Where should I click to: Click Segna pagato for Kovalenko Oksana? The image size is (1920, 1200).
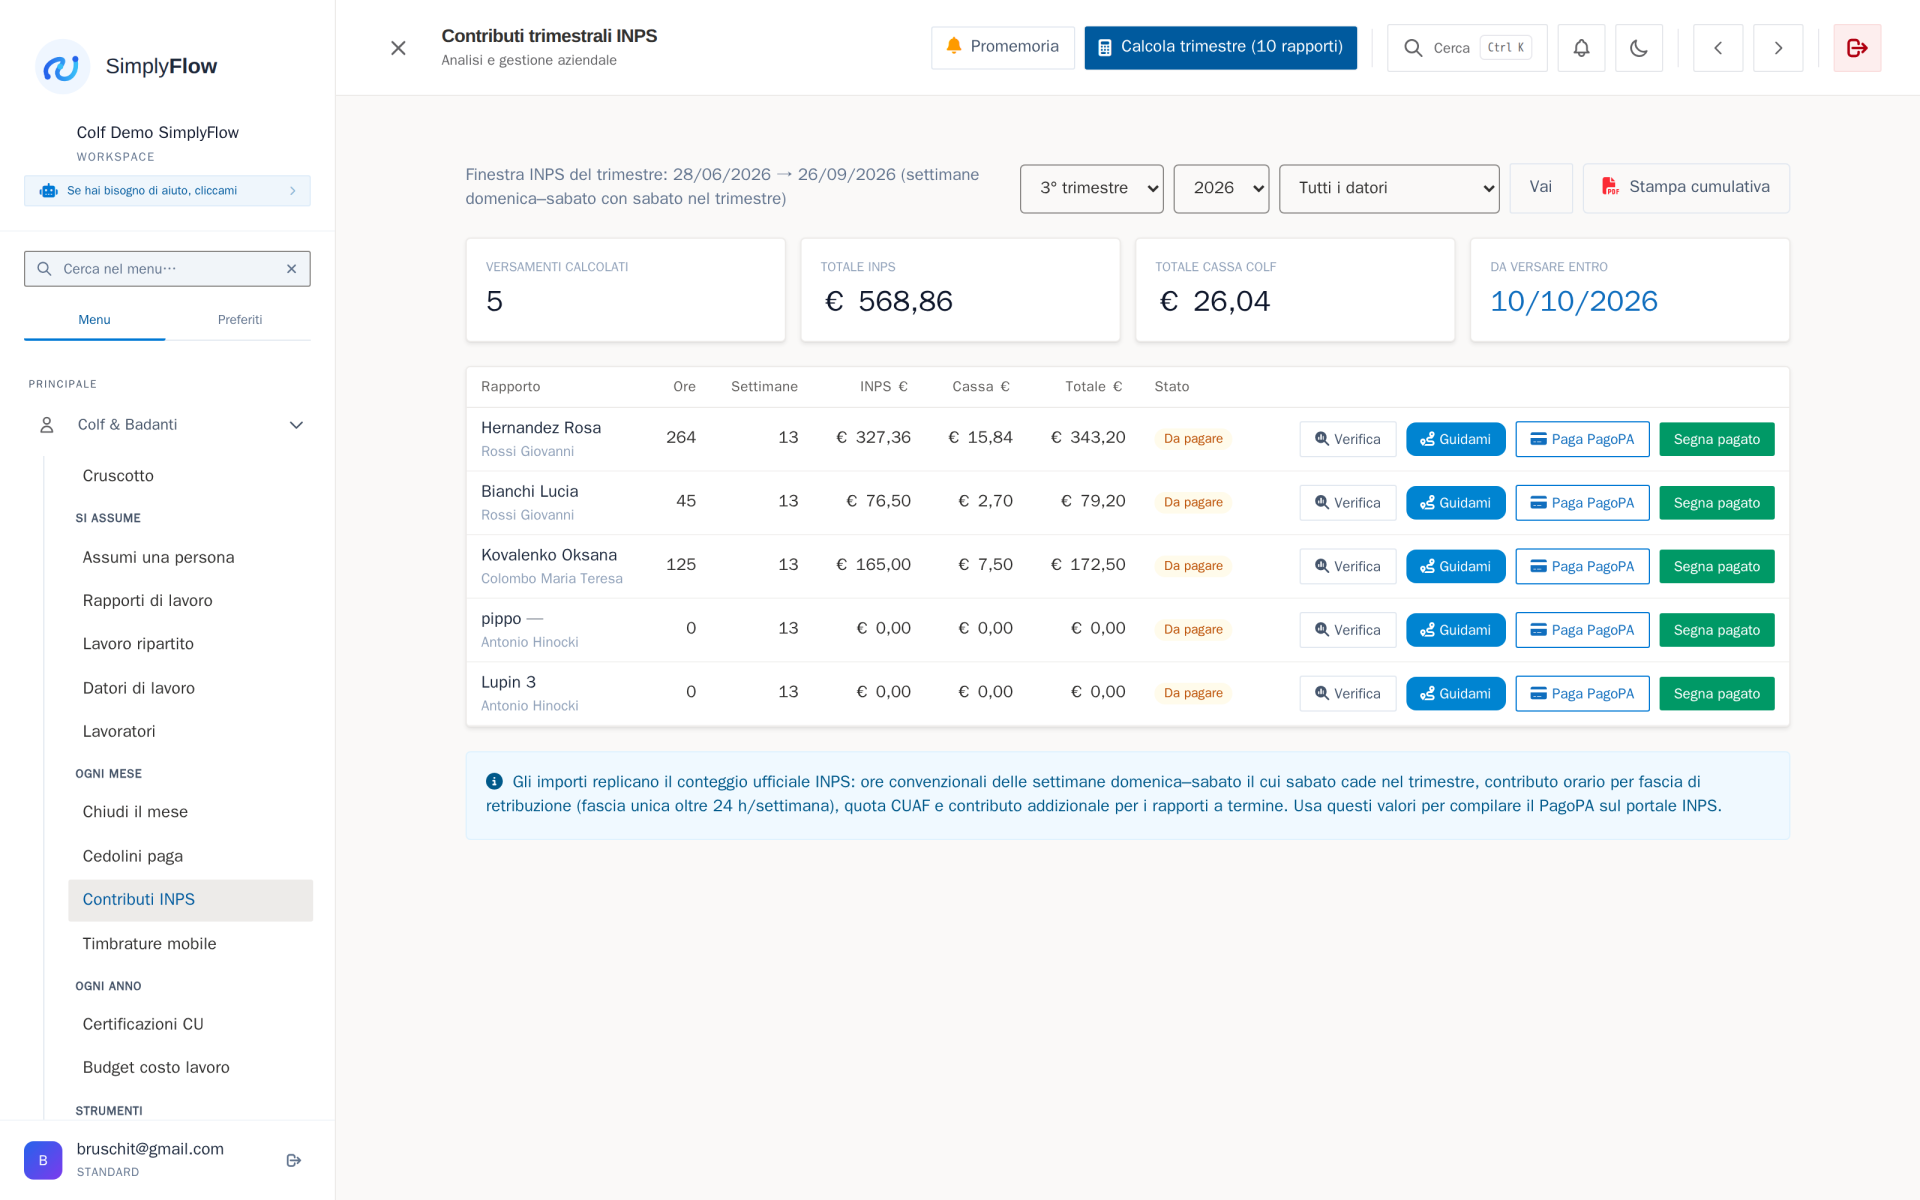1717,566
